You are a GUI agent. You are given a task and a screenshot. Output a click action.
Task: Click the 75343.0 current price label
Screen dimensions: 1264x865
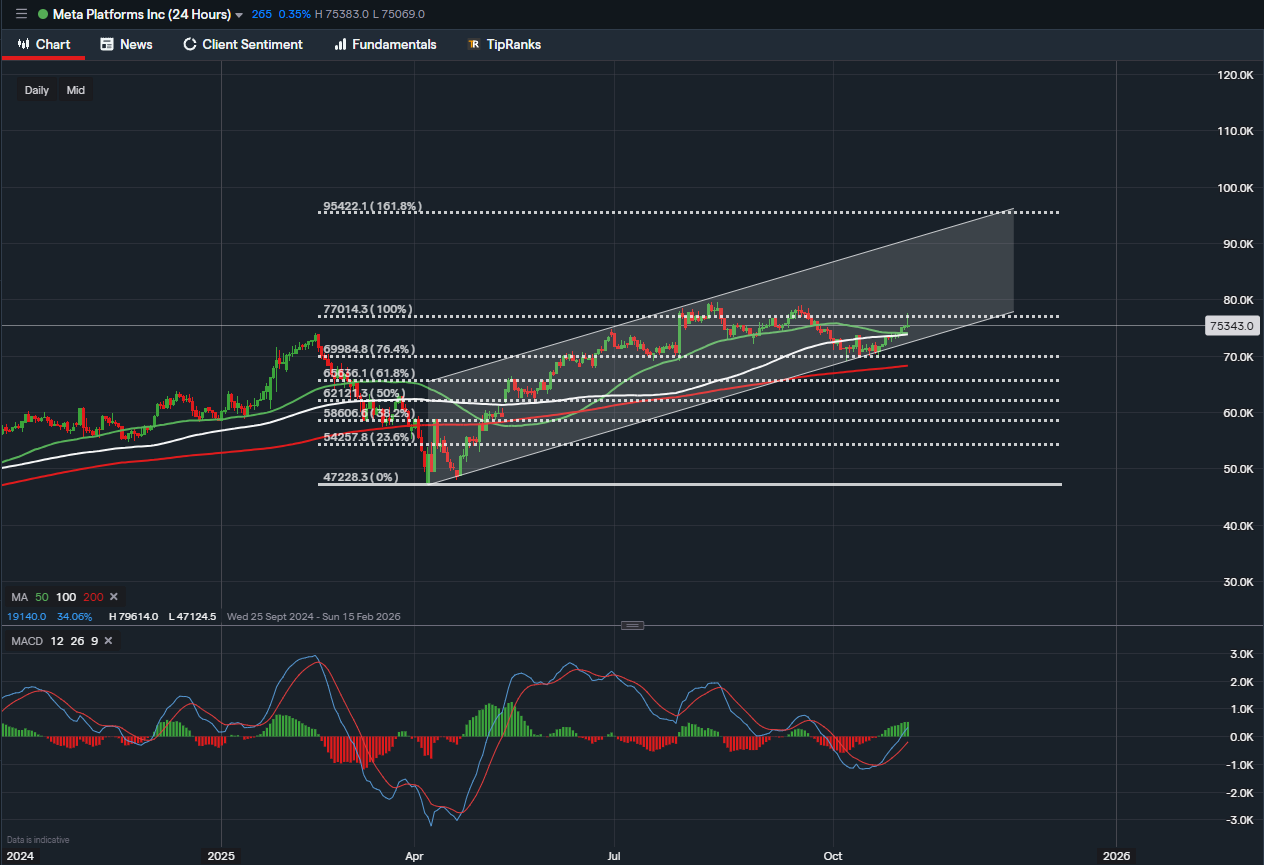[1231, 326]
